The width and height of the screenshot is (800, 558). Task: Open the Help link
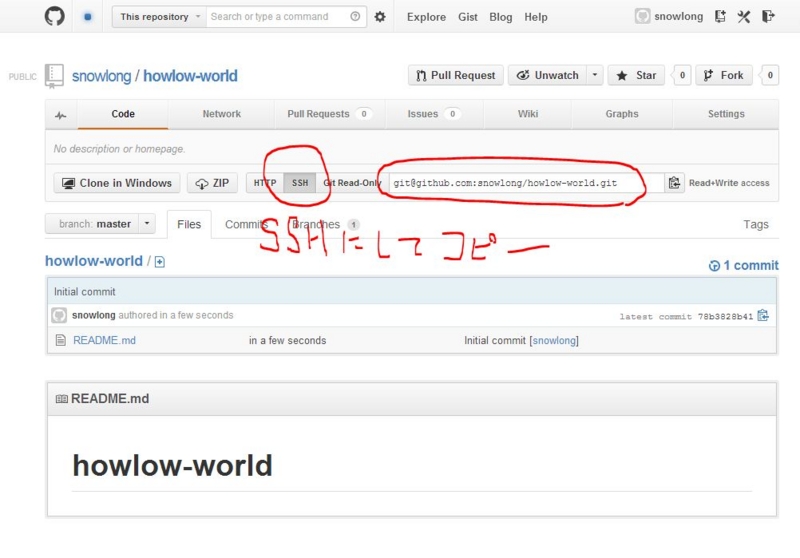coord(536,17)
